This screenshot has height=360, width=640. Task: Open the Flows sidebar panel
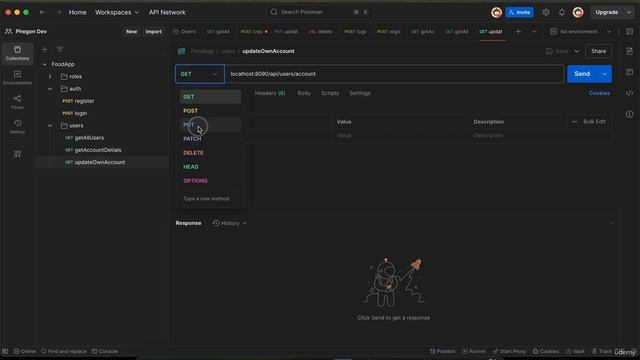pyautogui.click(x=17, y=102)
